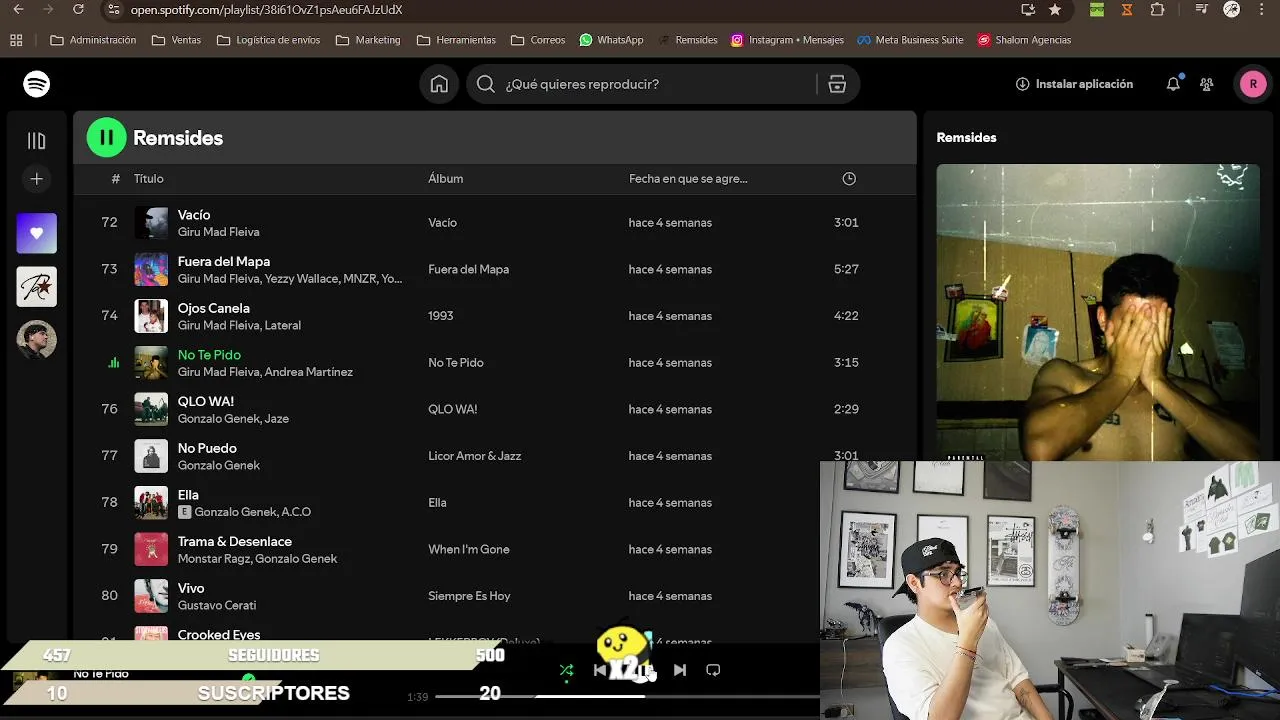Open album When I'm Gone
This screenshot has height=720, width=1280.
tap(469, 549)
